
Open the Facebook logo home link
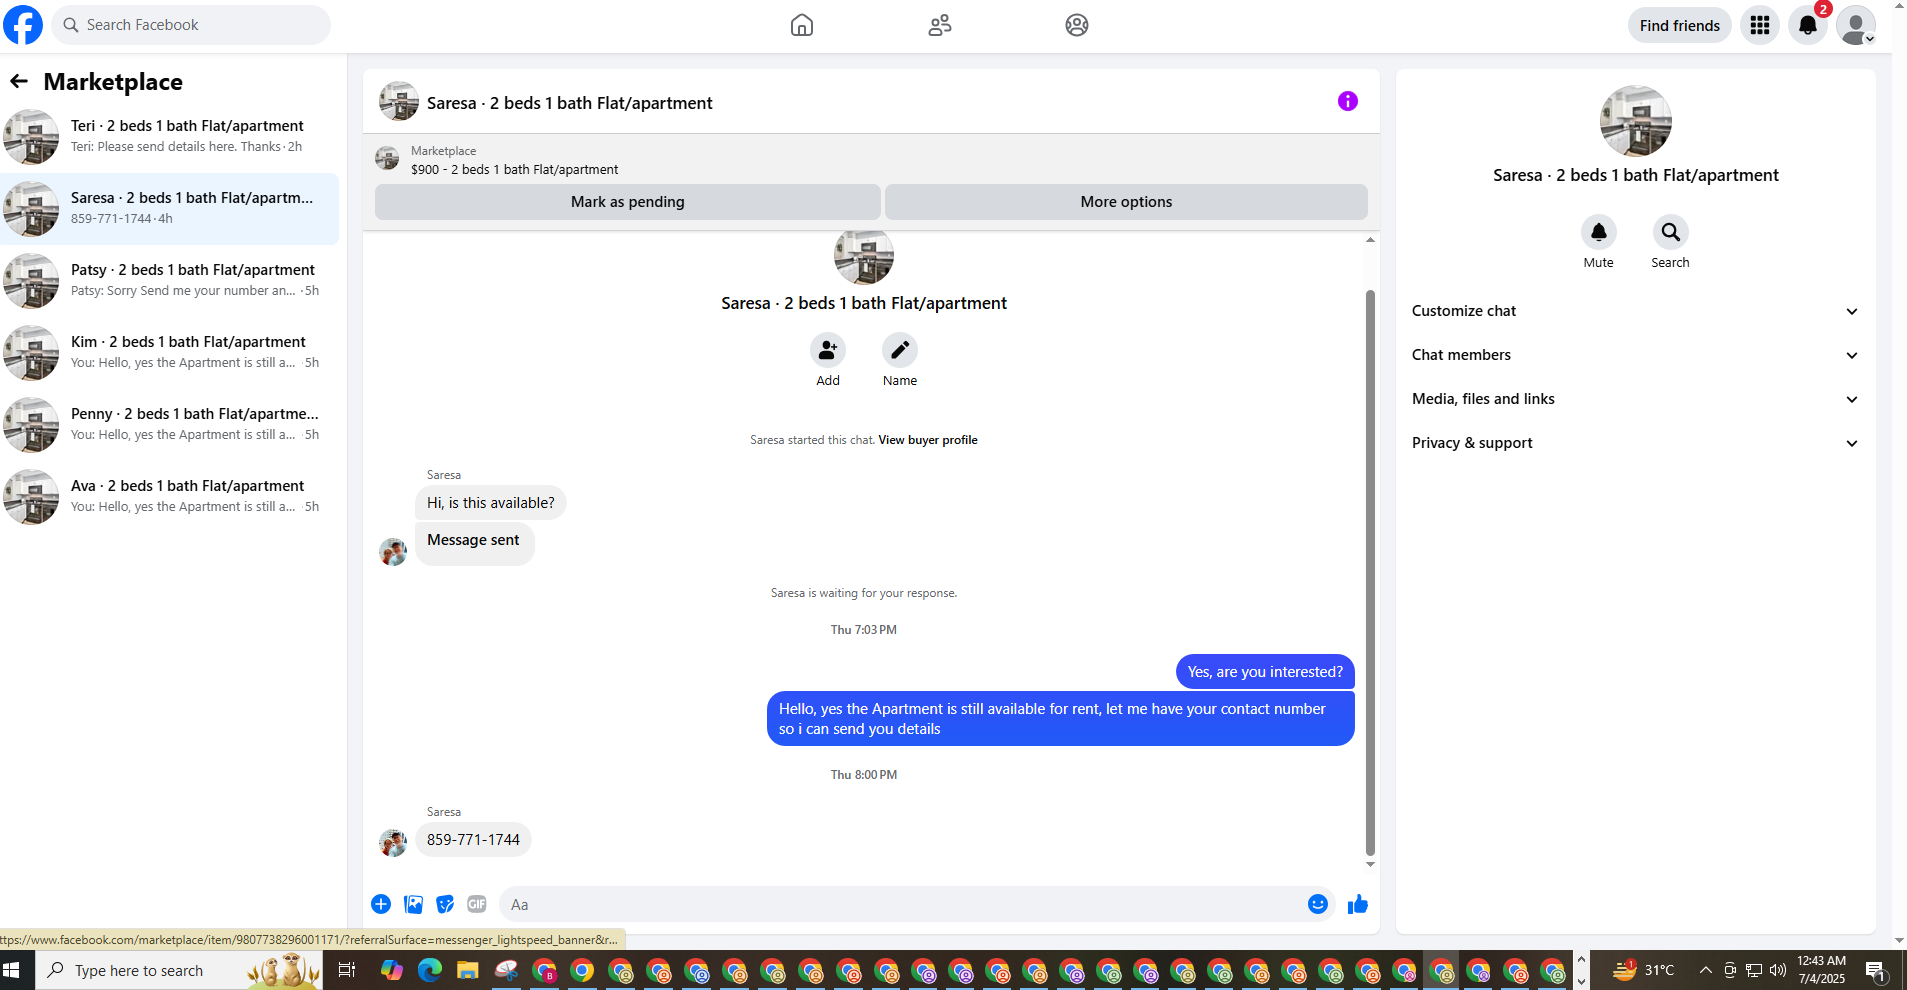pyautogui.click(x=23, y=25)
